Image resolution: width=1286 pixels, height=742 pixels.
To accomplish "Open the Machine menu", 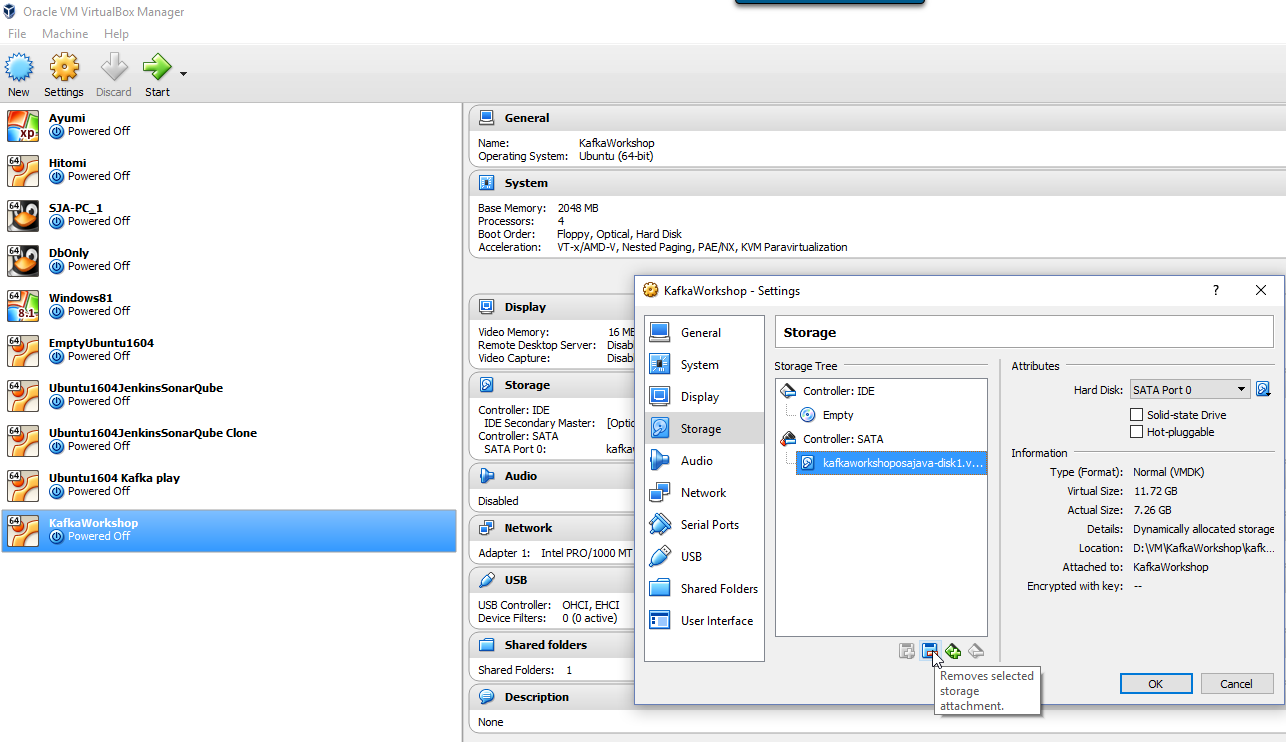I will point(65,34).
